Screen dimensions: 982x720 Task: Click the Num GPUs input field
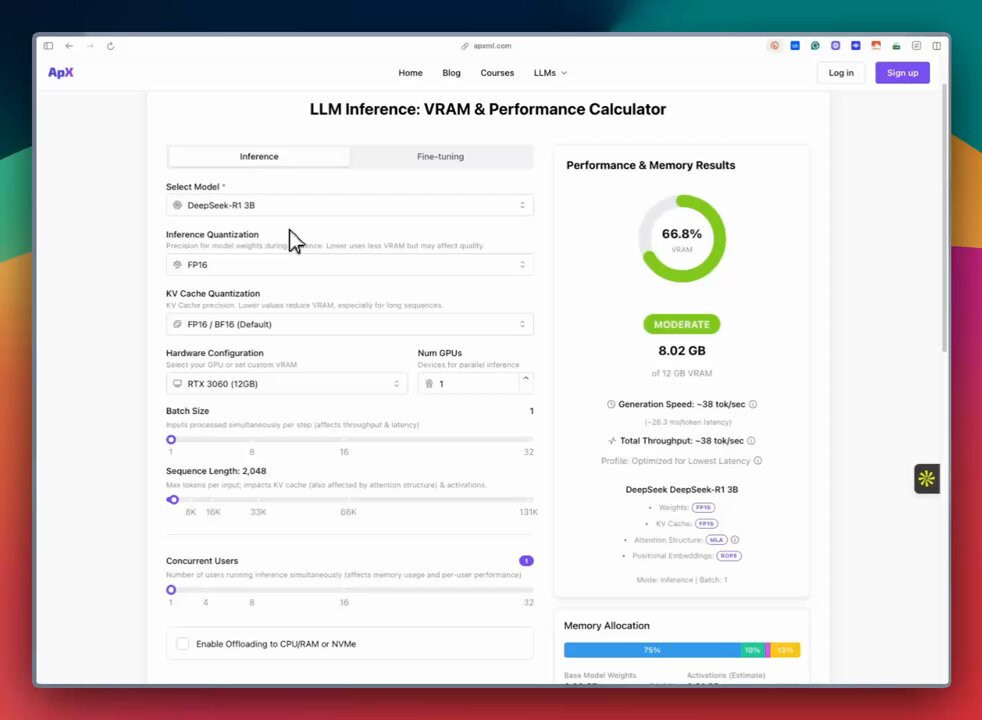point(468,384)
